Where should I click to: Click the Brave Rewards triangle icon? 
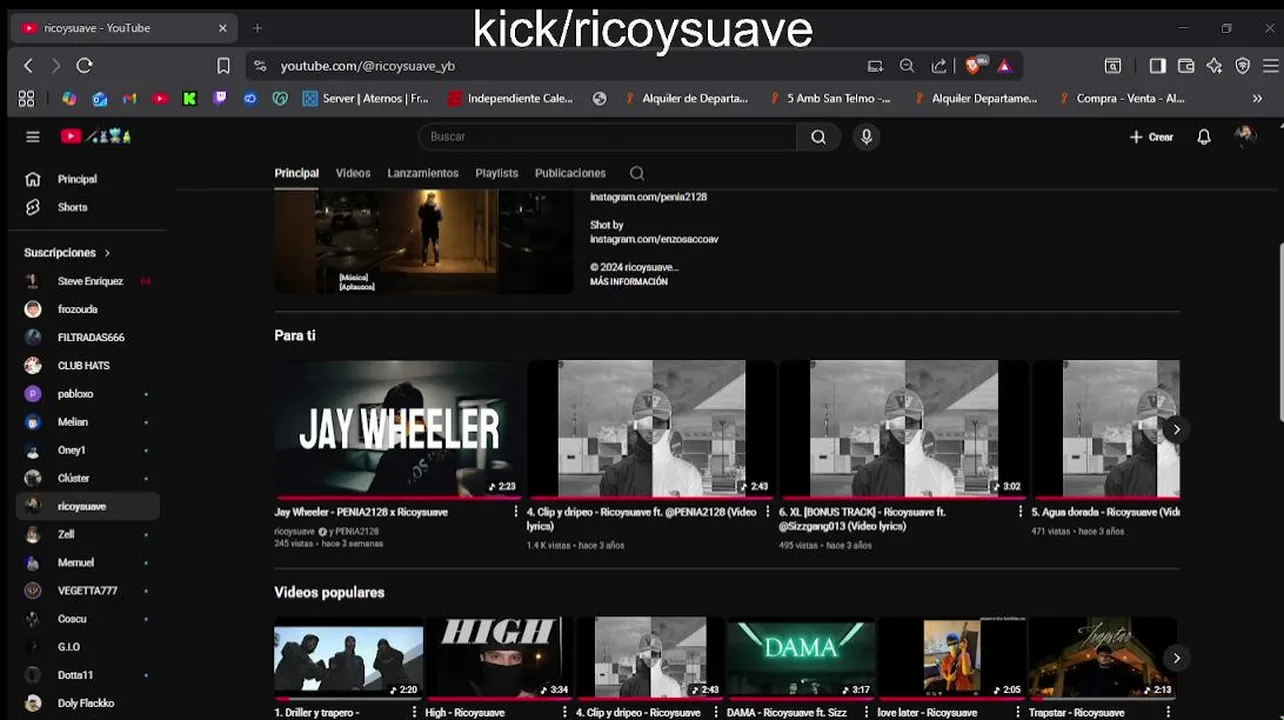point(1004,66)
